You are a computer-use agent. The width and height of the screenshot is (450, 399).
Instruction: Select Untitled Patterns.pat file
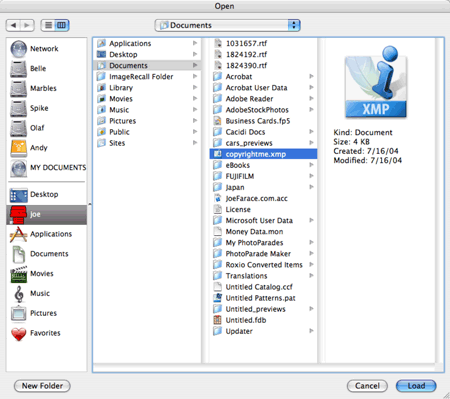tap(263, 298)
